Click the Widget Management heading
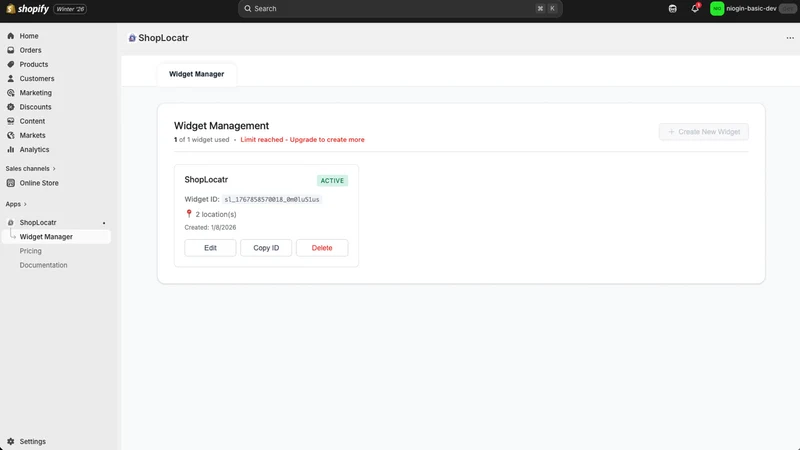 (221, 126)
